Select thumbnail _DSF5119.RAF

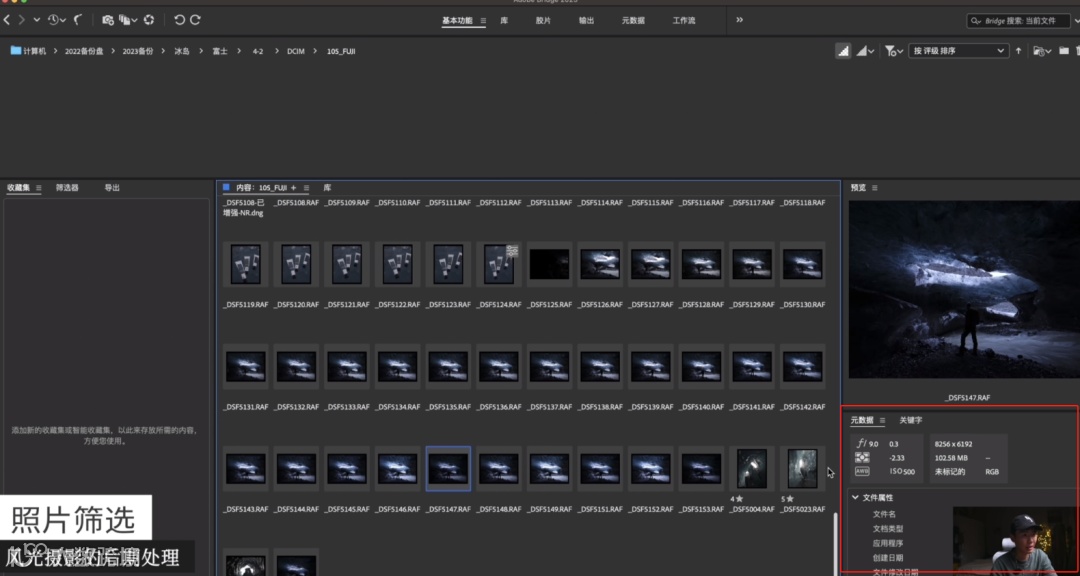click(246, 265)
